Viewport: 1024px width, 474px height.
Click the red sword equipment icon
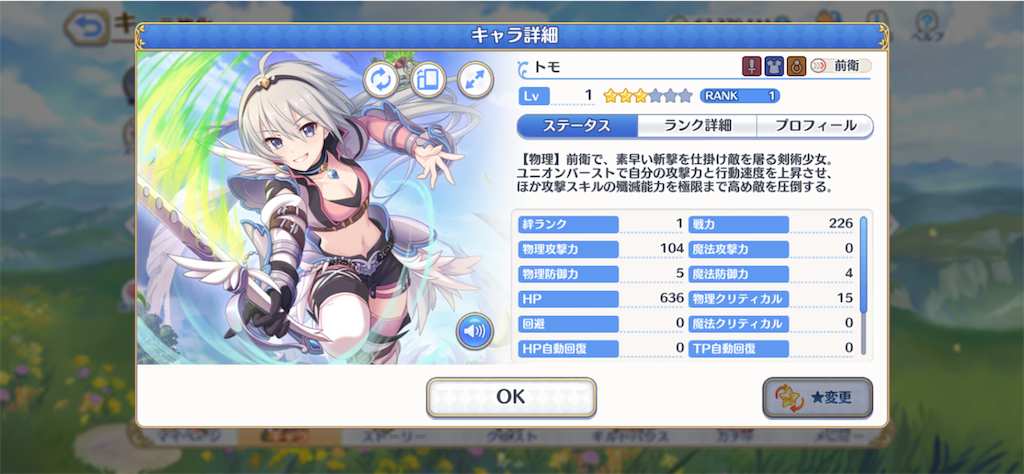752,66
